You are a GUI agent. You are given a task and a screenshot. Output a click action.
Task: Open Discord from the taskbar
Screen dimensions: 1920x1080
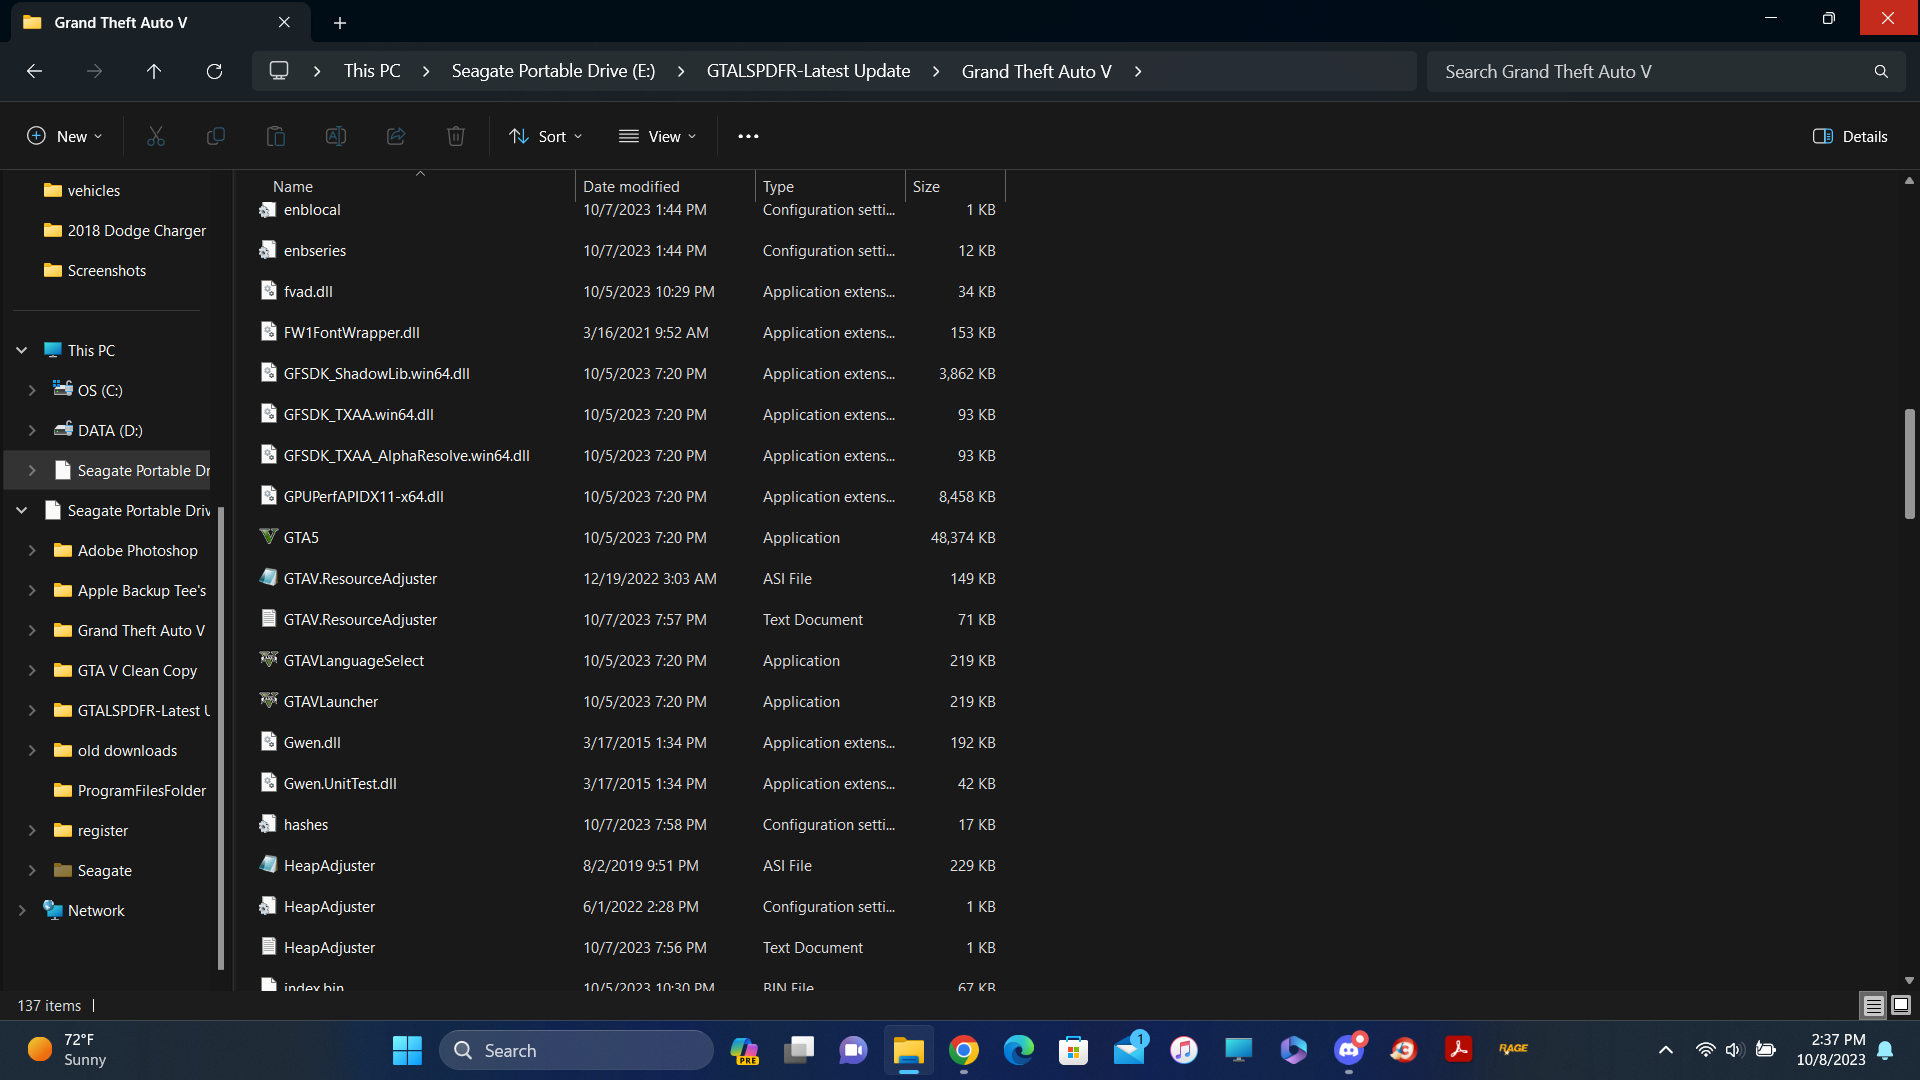click(x=1349, y=1050)
